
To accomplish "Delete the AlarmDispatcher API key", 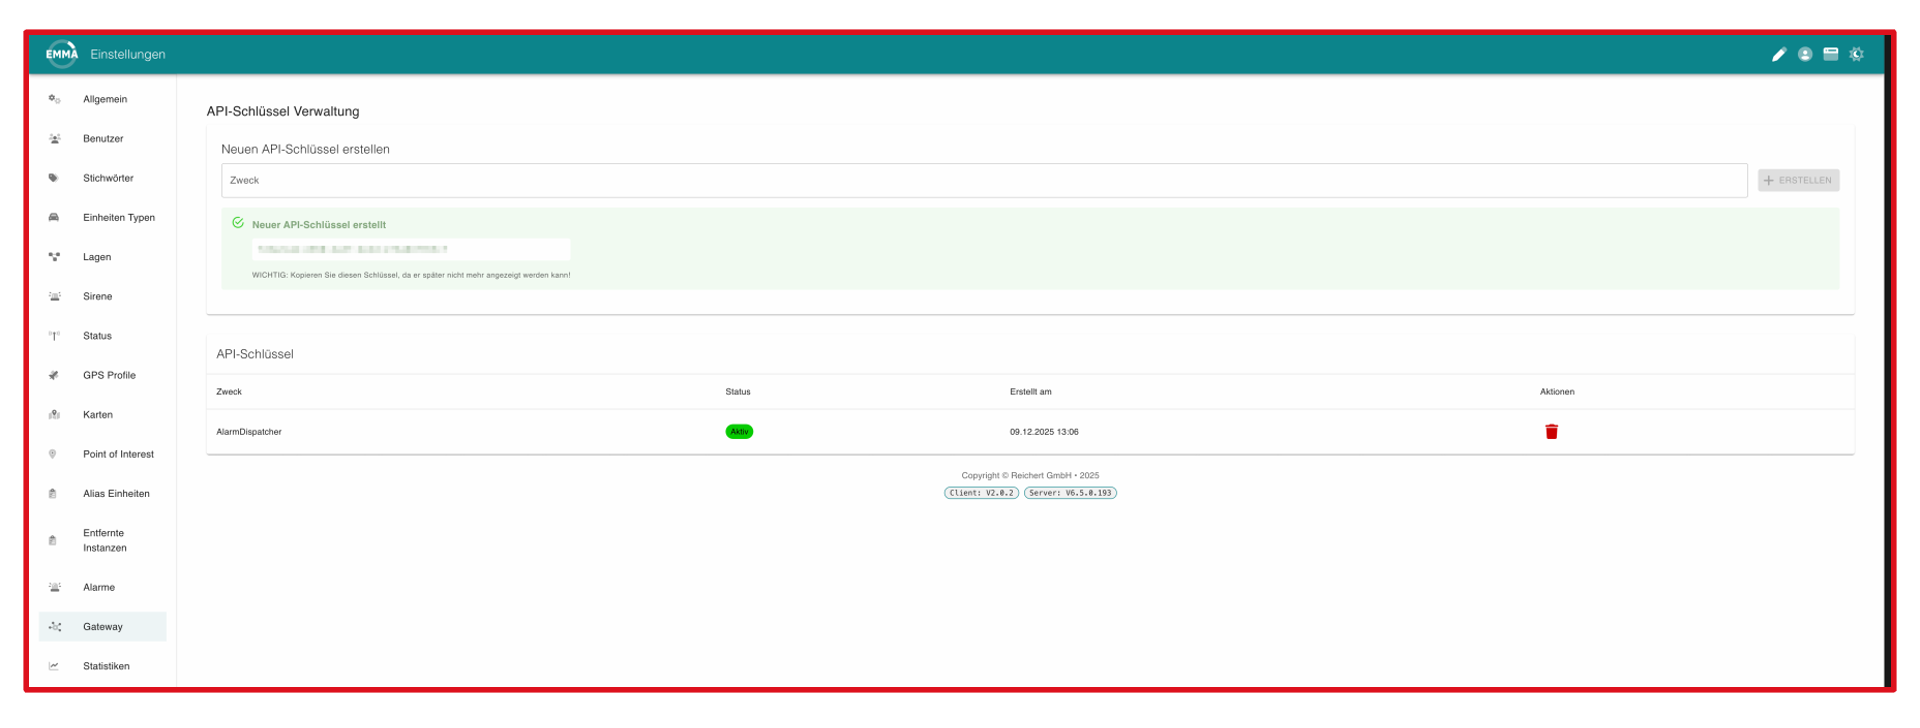I will click(1551, 432).
